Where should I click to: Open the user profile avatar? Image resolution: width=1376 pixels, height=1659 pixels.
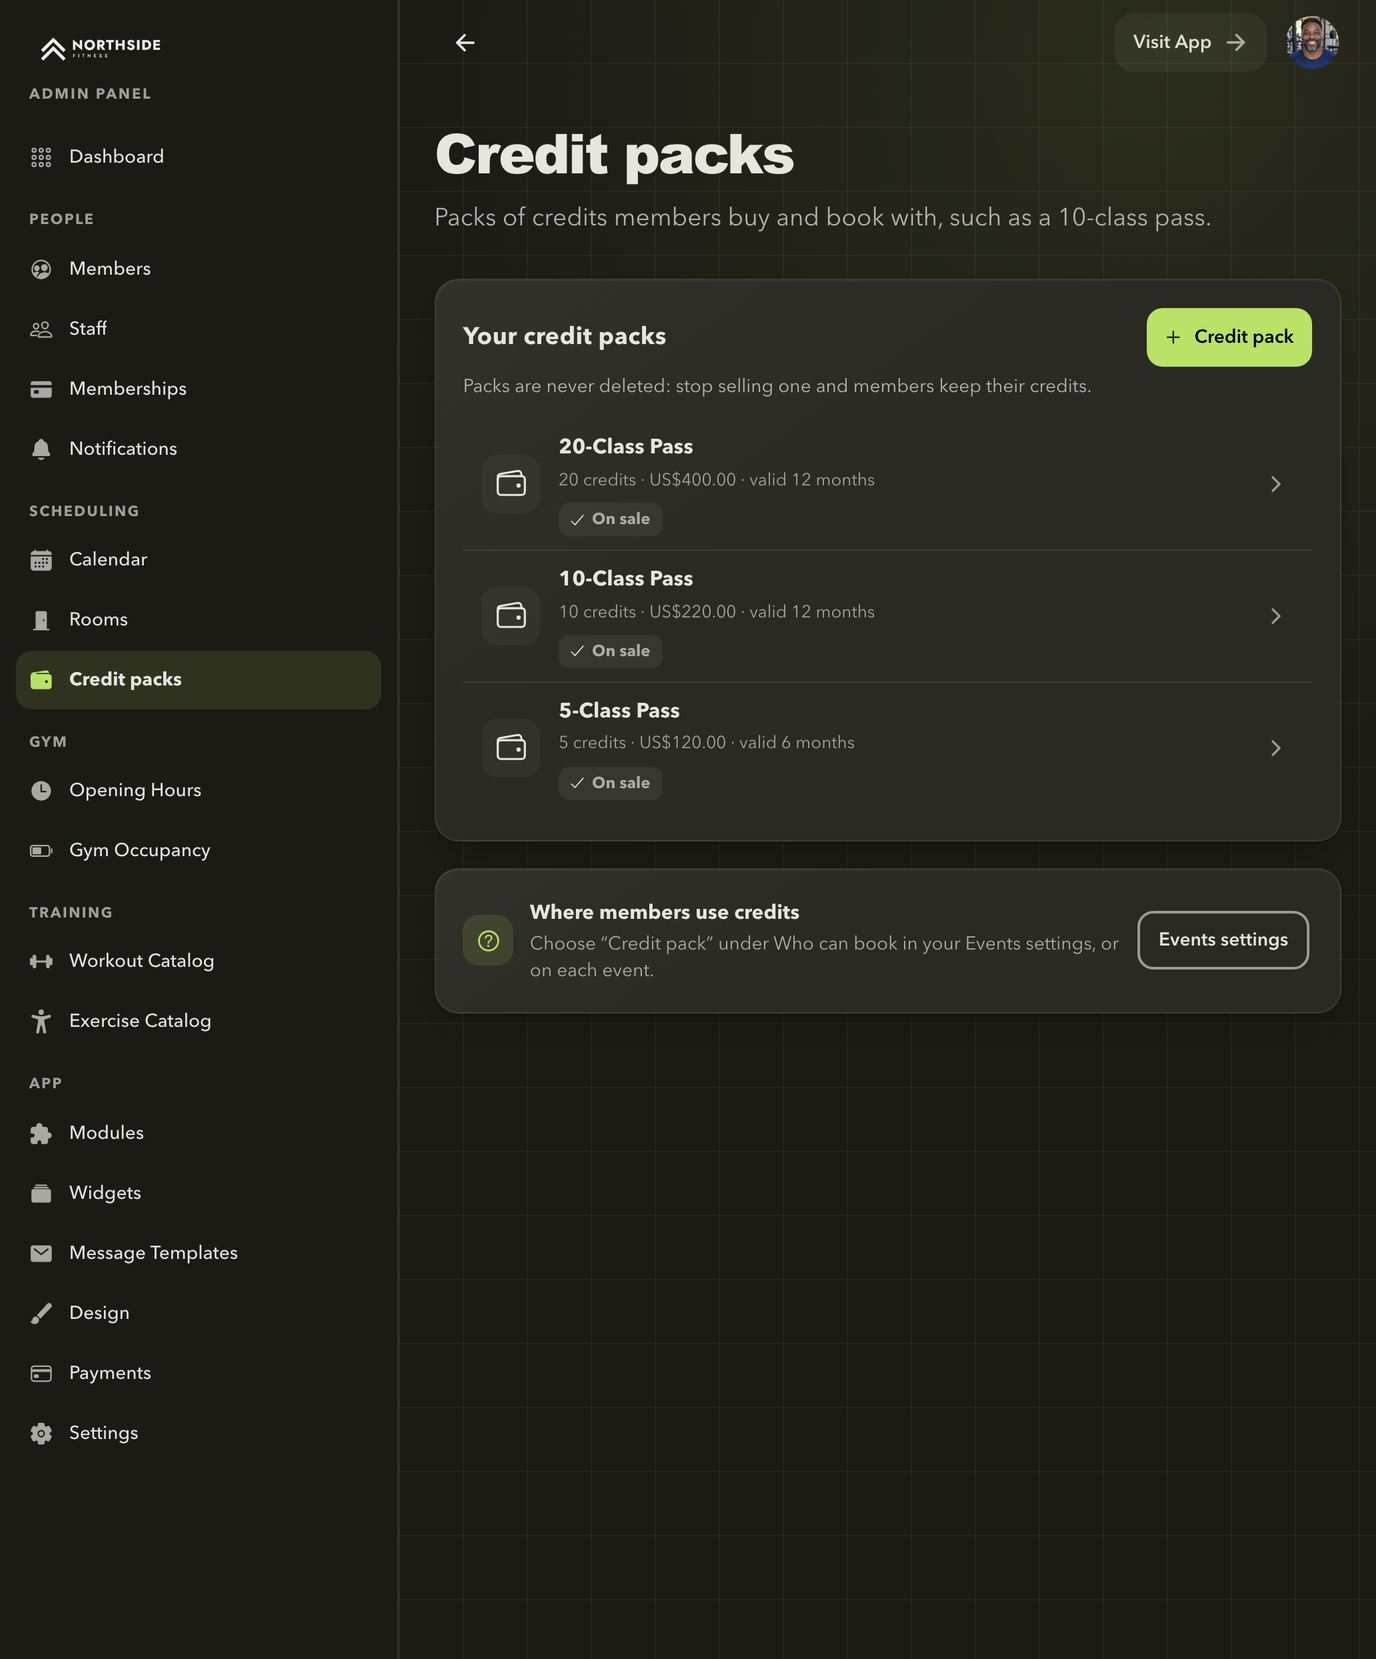pyautogui.click(x=1312, y=42)
